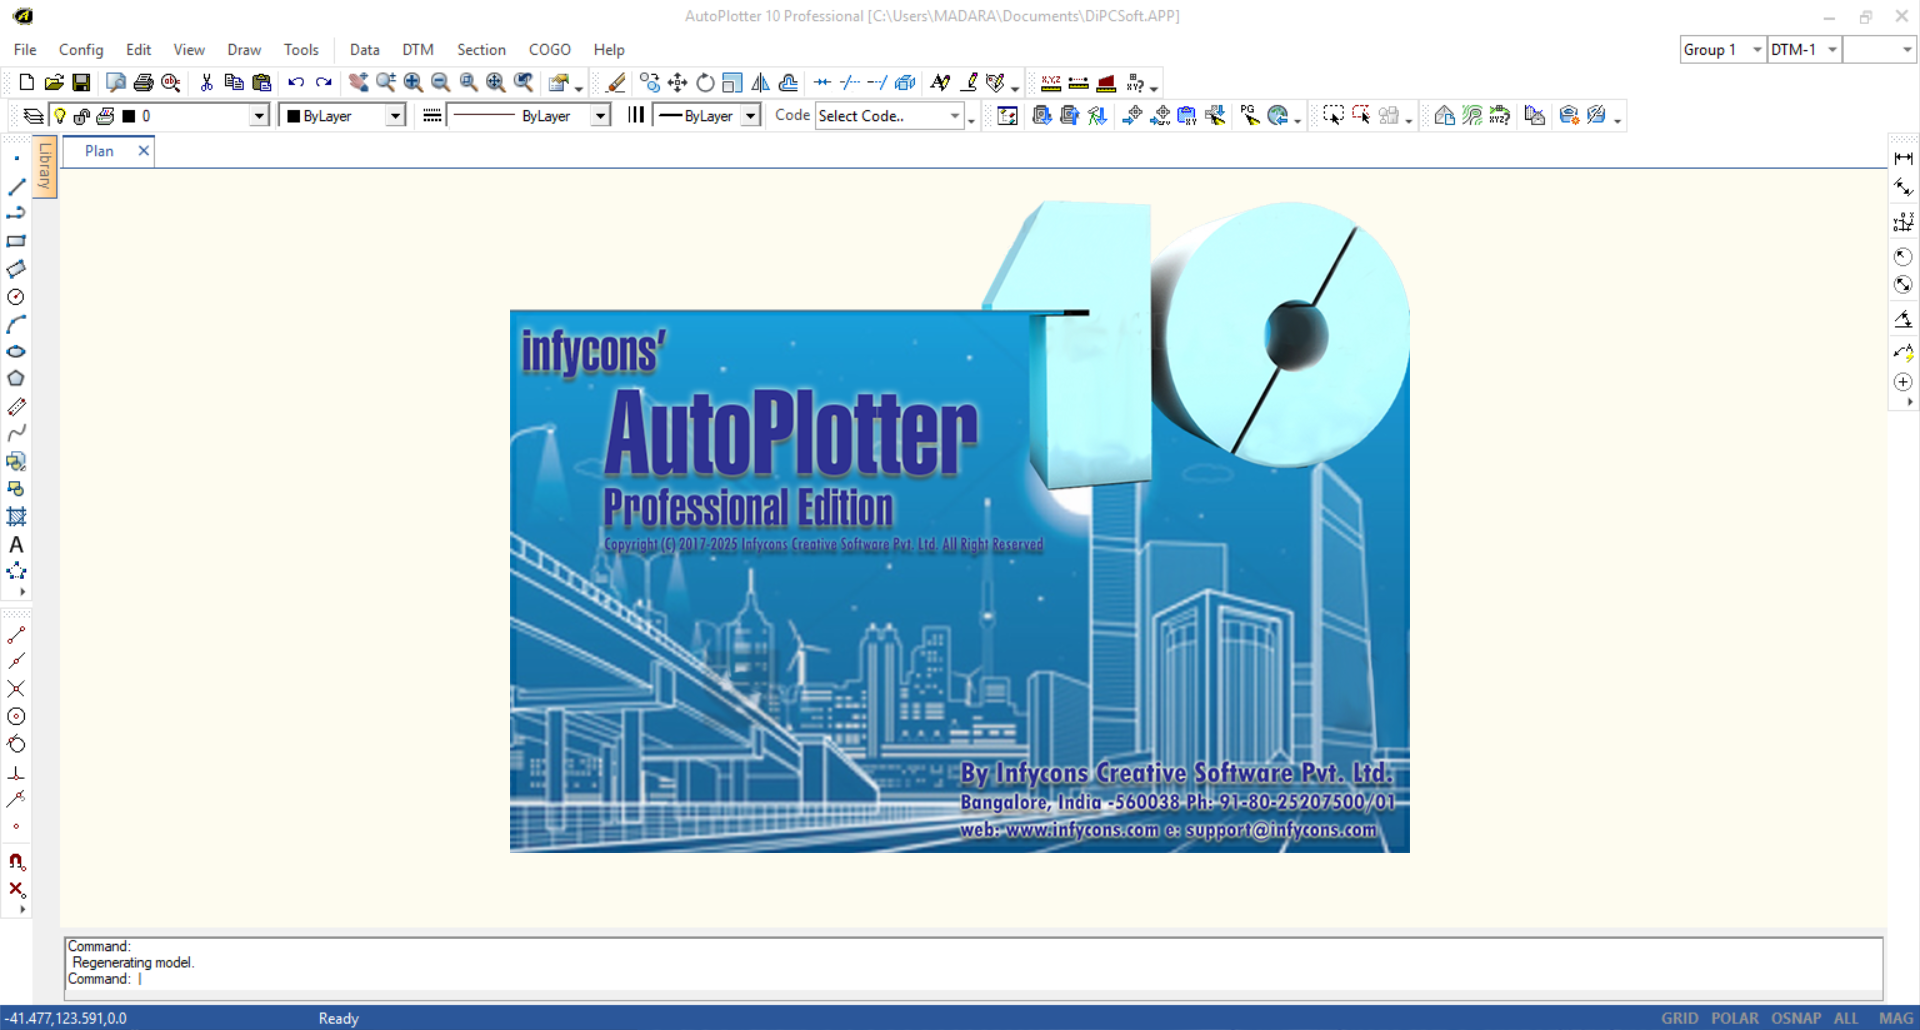The width and height of the screenshot is (1920, 1030).
Task: Toggle layer on/off light bulb icon
Action: [60, 116]
